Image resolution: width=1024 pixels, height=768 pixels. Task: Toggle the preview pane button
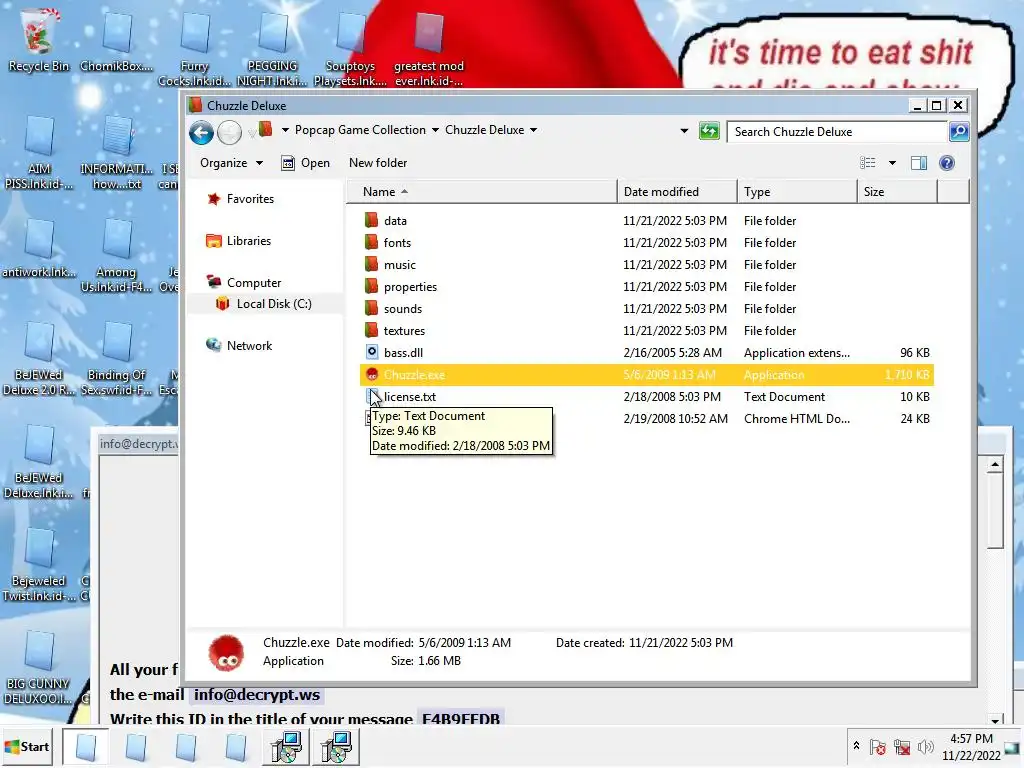point(919,163)
